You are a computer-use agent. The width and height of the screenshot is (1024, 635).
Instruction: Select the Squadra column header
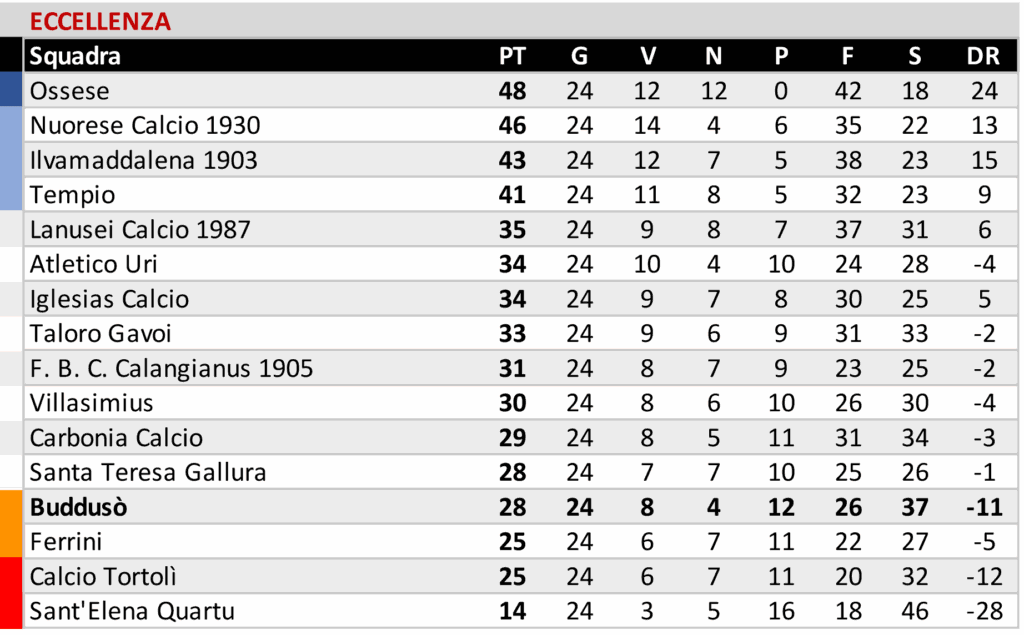tap(75, 56)
